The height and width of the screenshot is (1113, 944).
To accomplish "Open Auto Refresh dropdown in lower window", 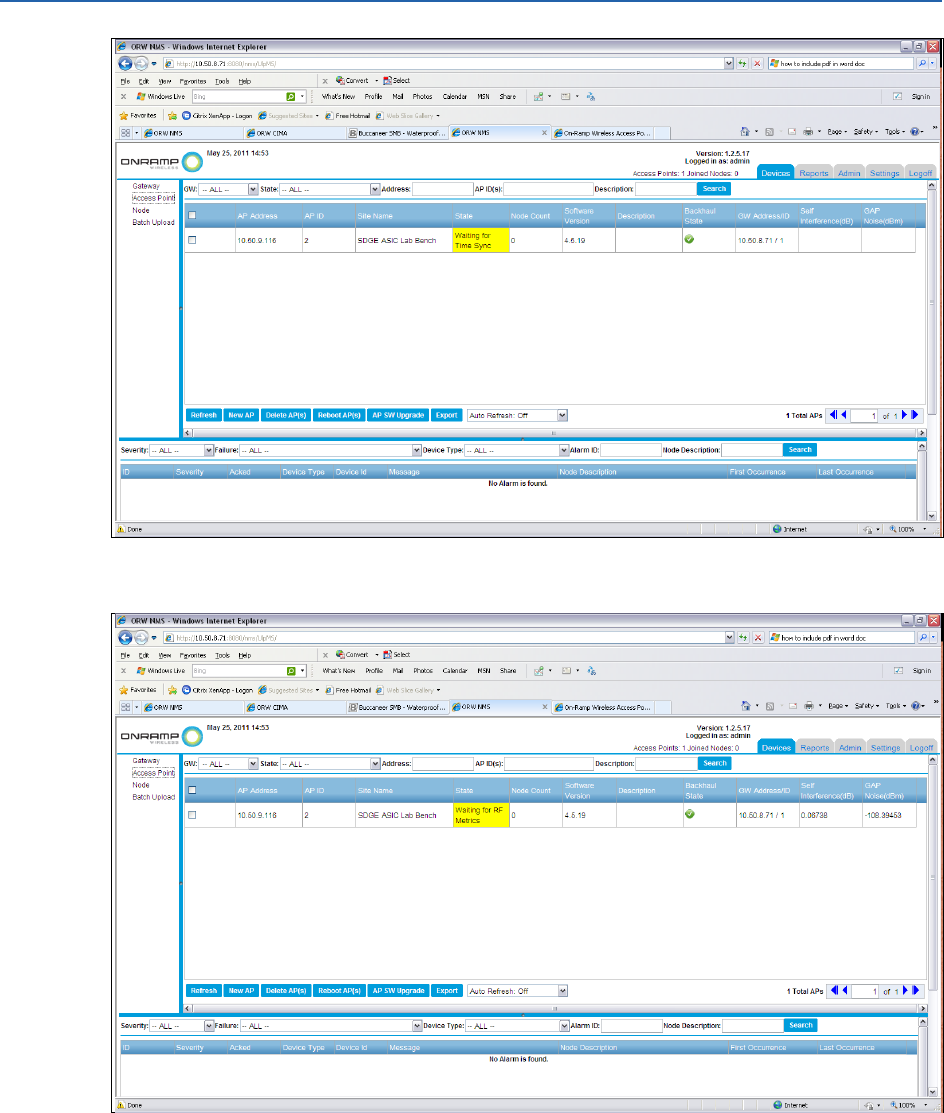I will [518, 991].
